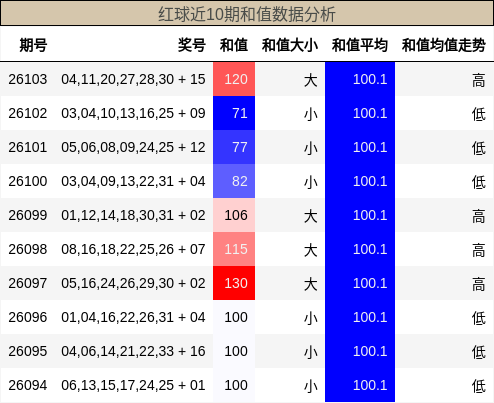Click the pink sum cell 106
Image resolution: width=494 pixels, height=403 pixels.
[234, 215]
